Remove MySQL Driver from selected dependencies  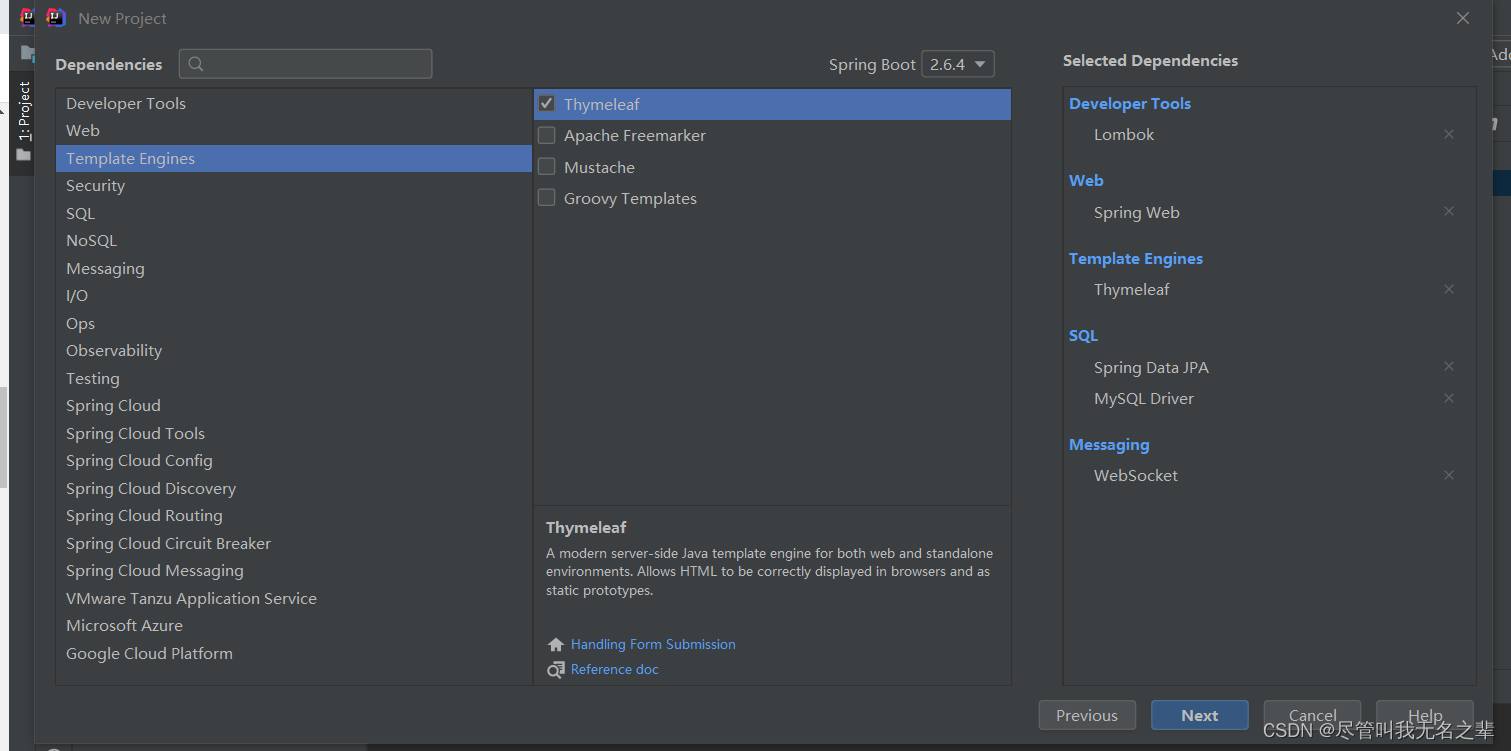tap(1448, 398)
